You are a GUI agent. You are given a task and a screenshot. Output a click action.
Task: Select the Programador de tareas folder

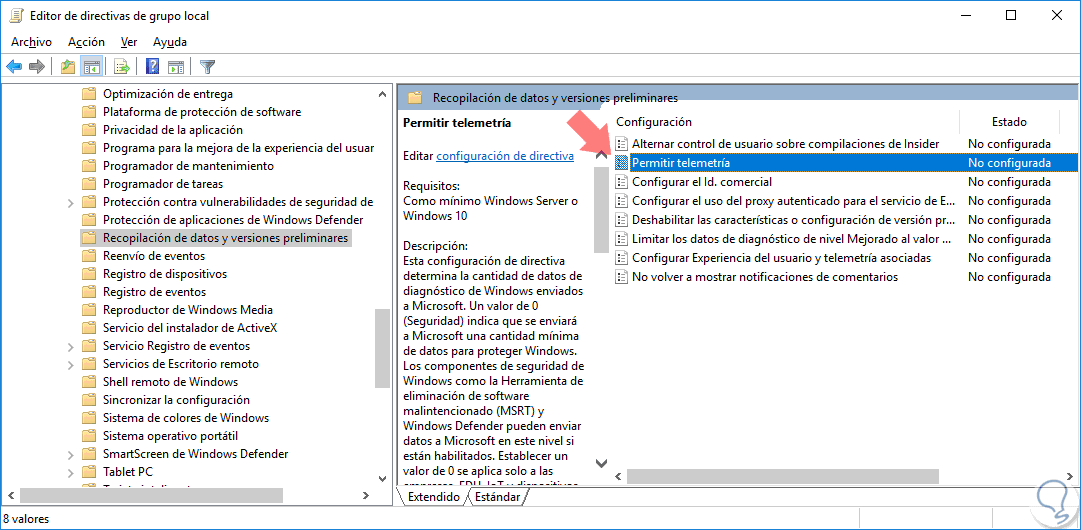click(x=163, y=184)
